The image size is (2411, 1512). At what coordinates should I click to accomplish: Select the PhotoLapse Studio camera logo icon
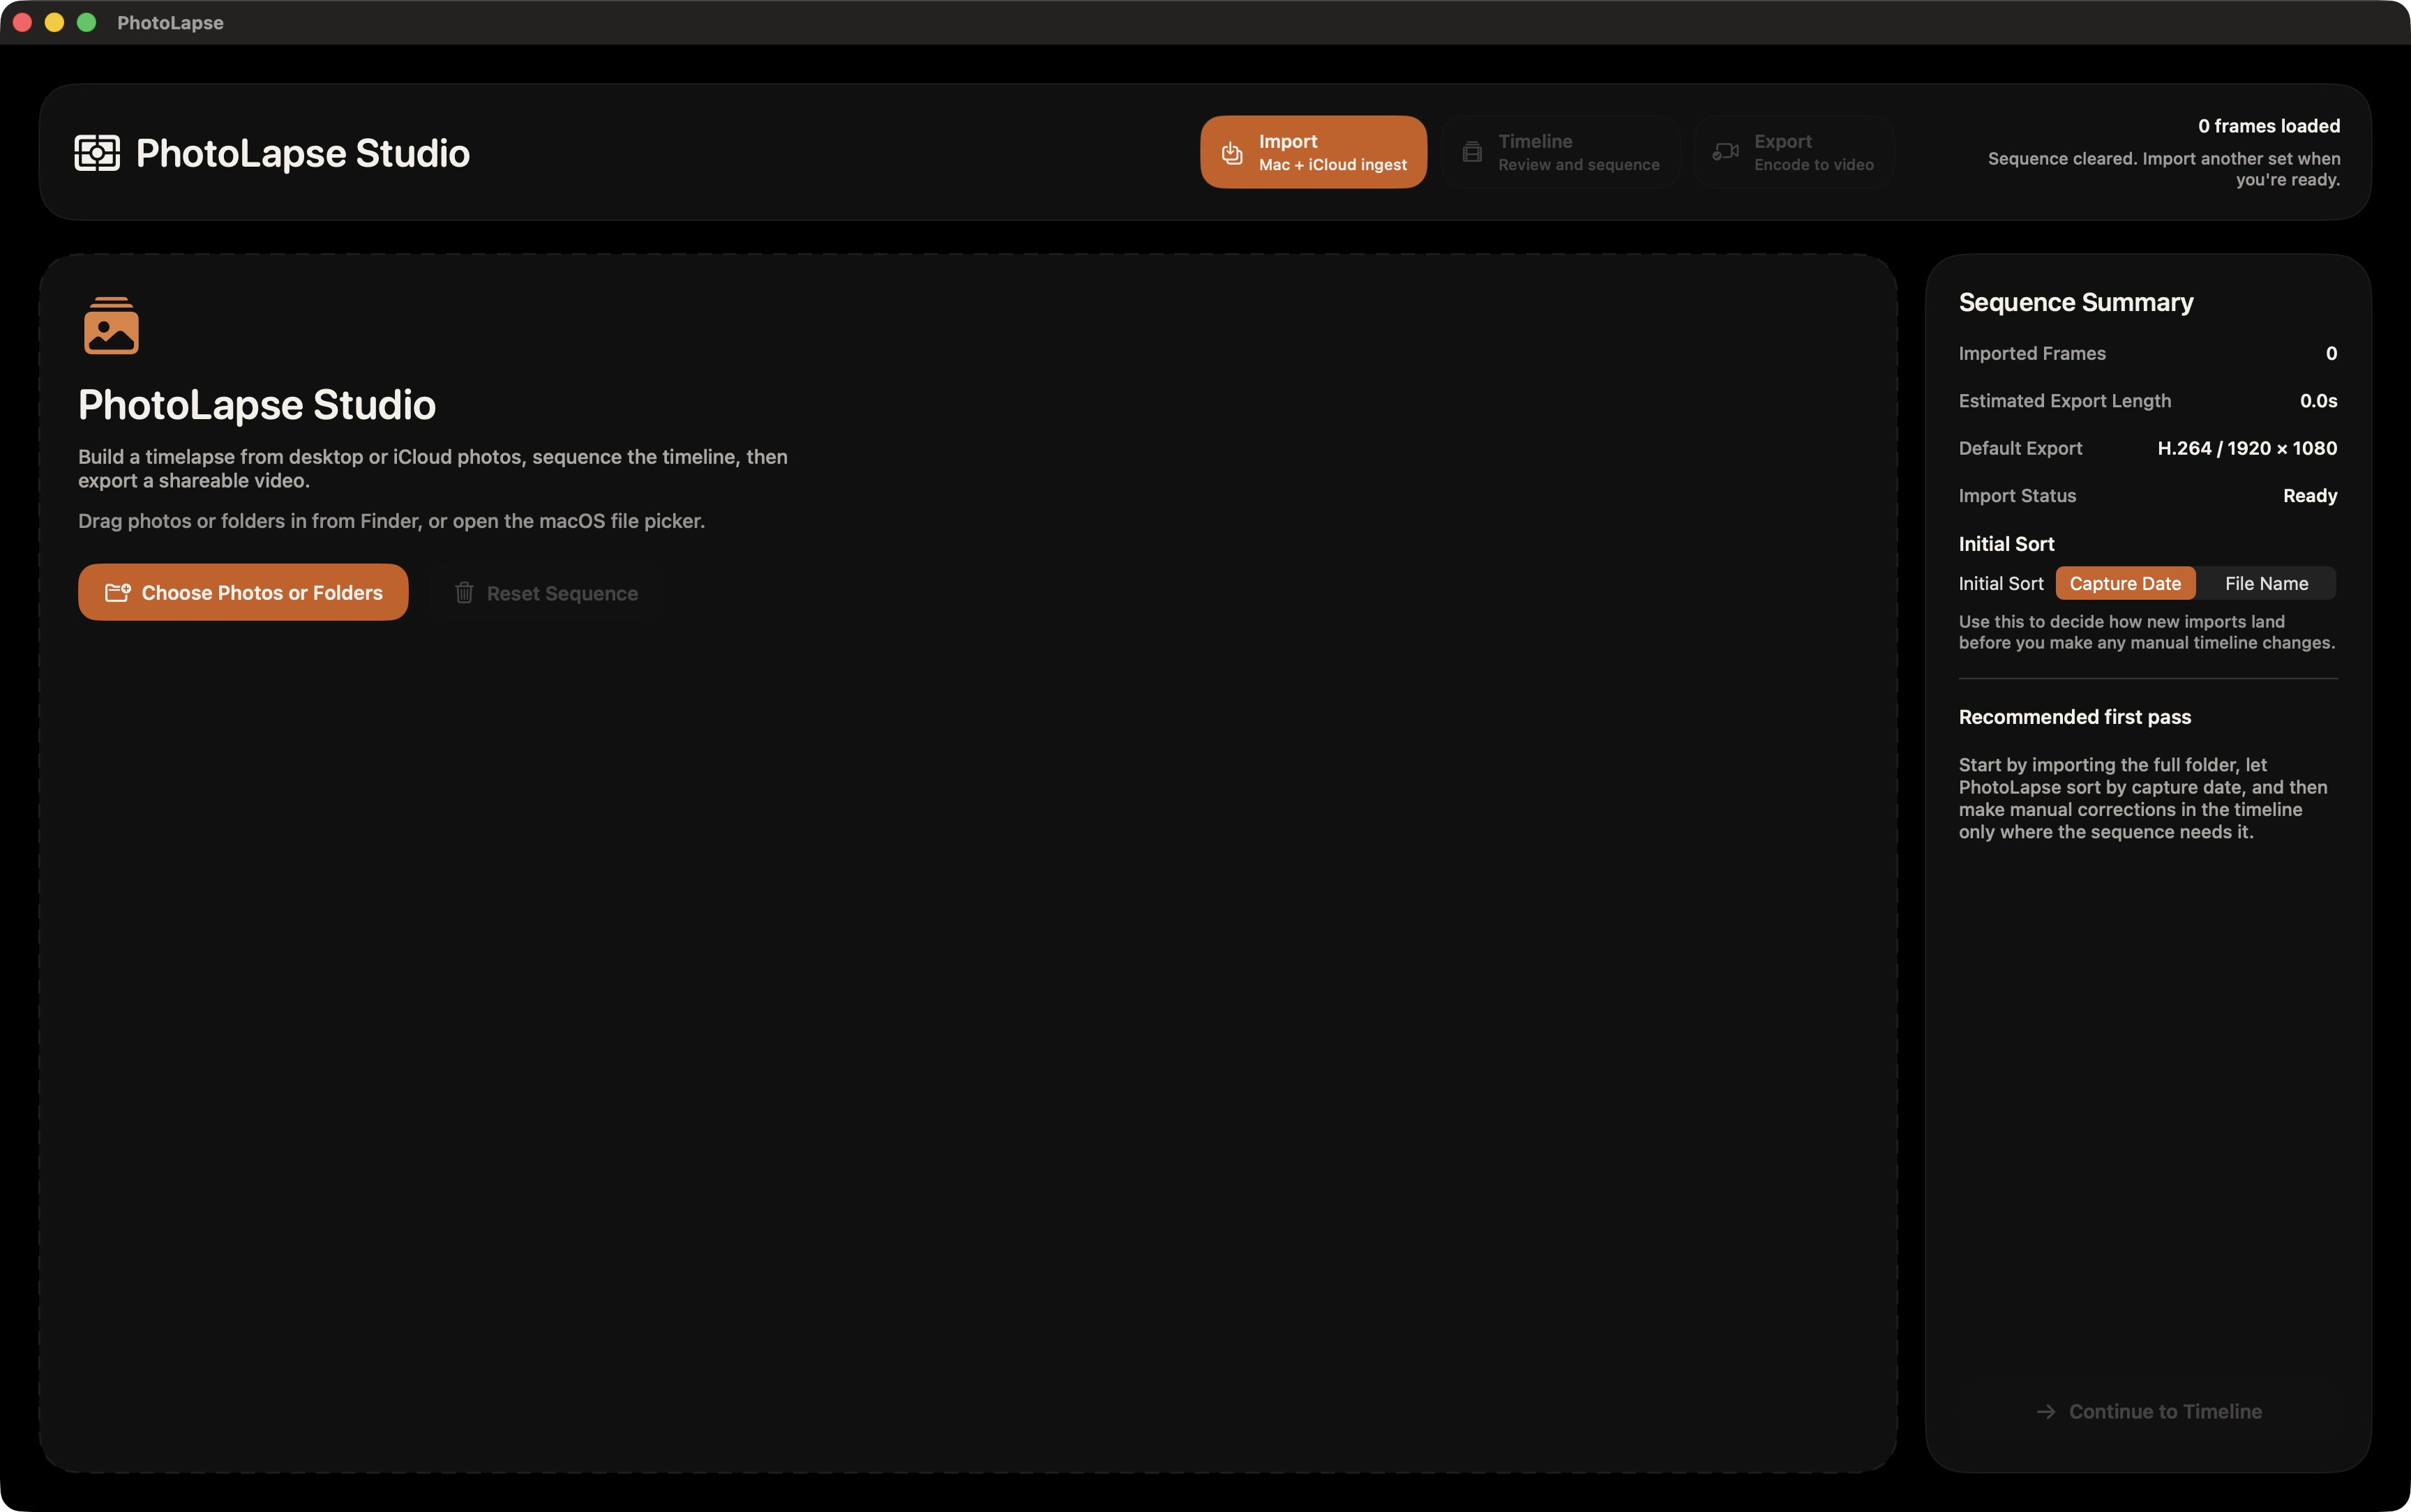[97, 152]
